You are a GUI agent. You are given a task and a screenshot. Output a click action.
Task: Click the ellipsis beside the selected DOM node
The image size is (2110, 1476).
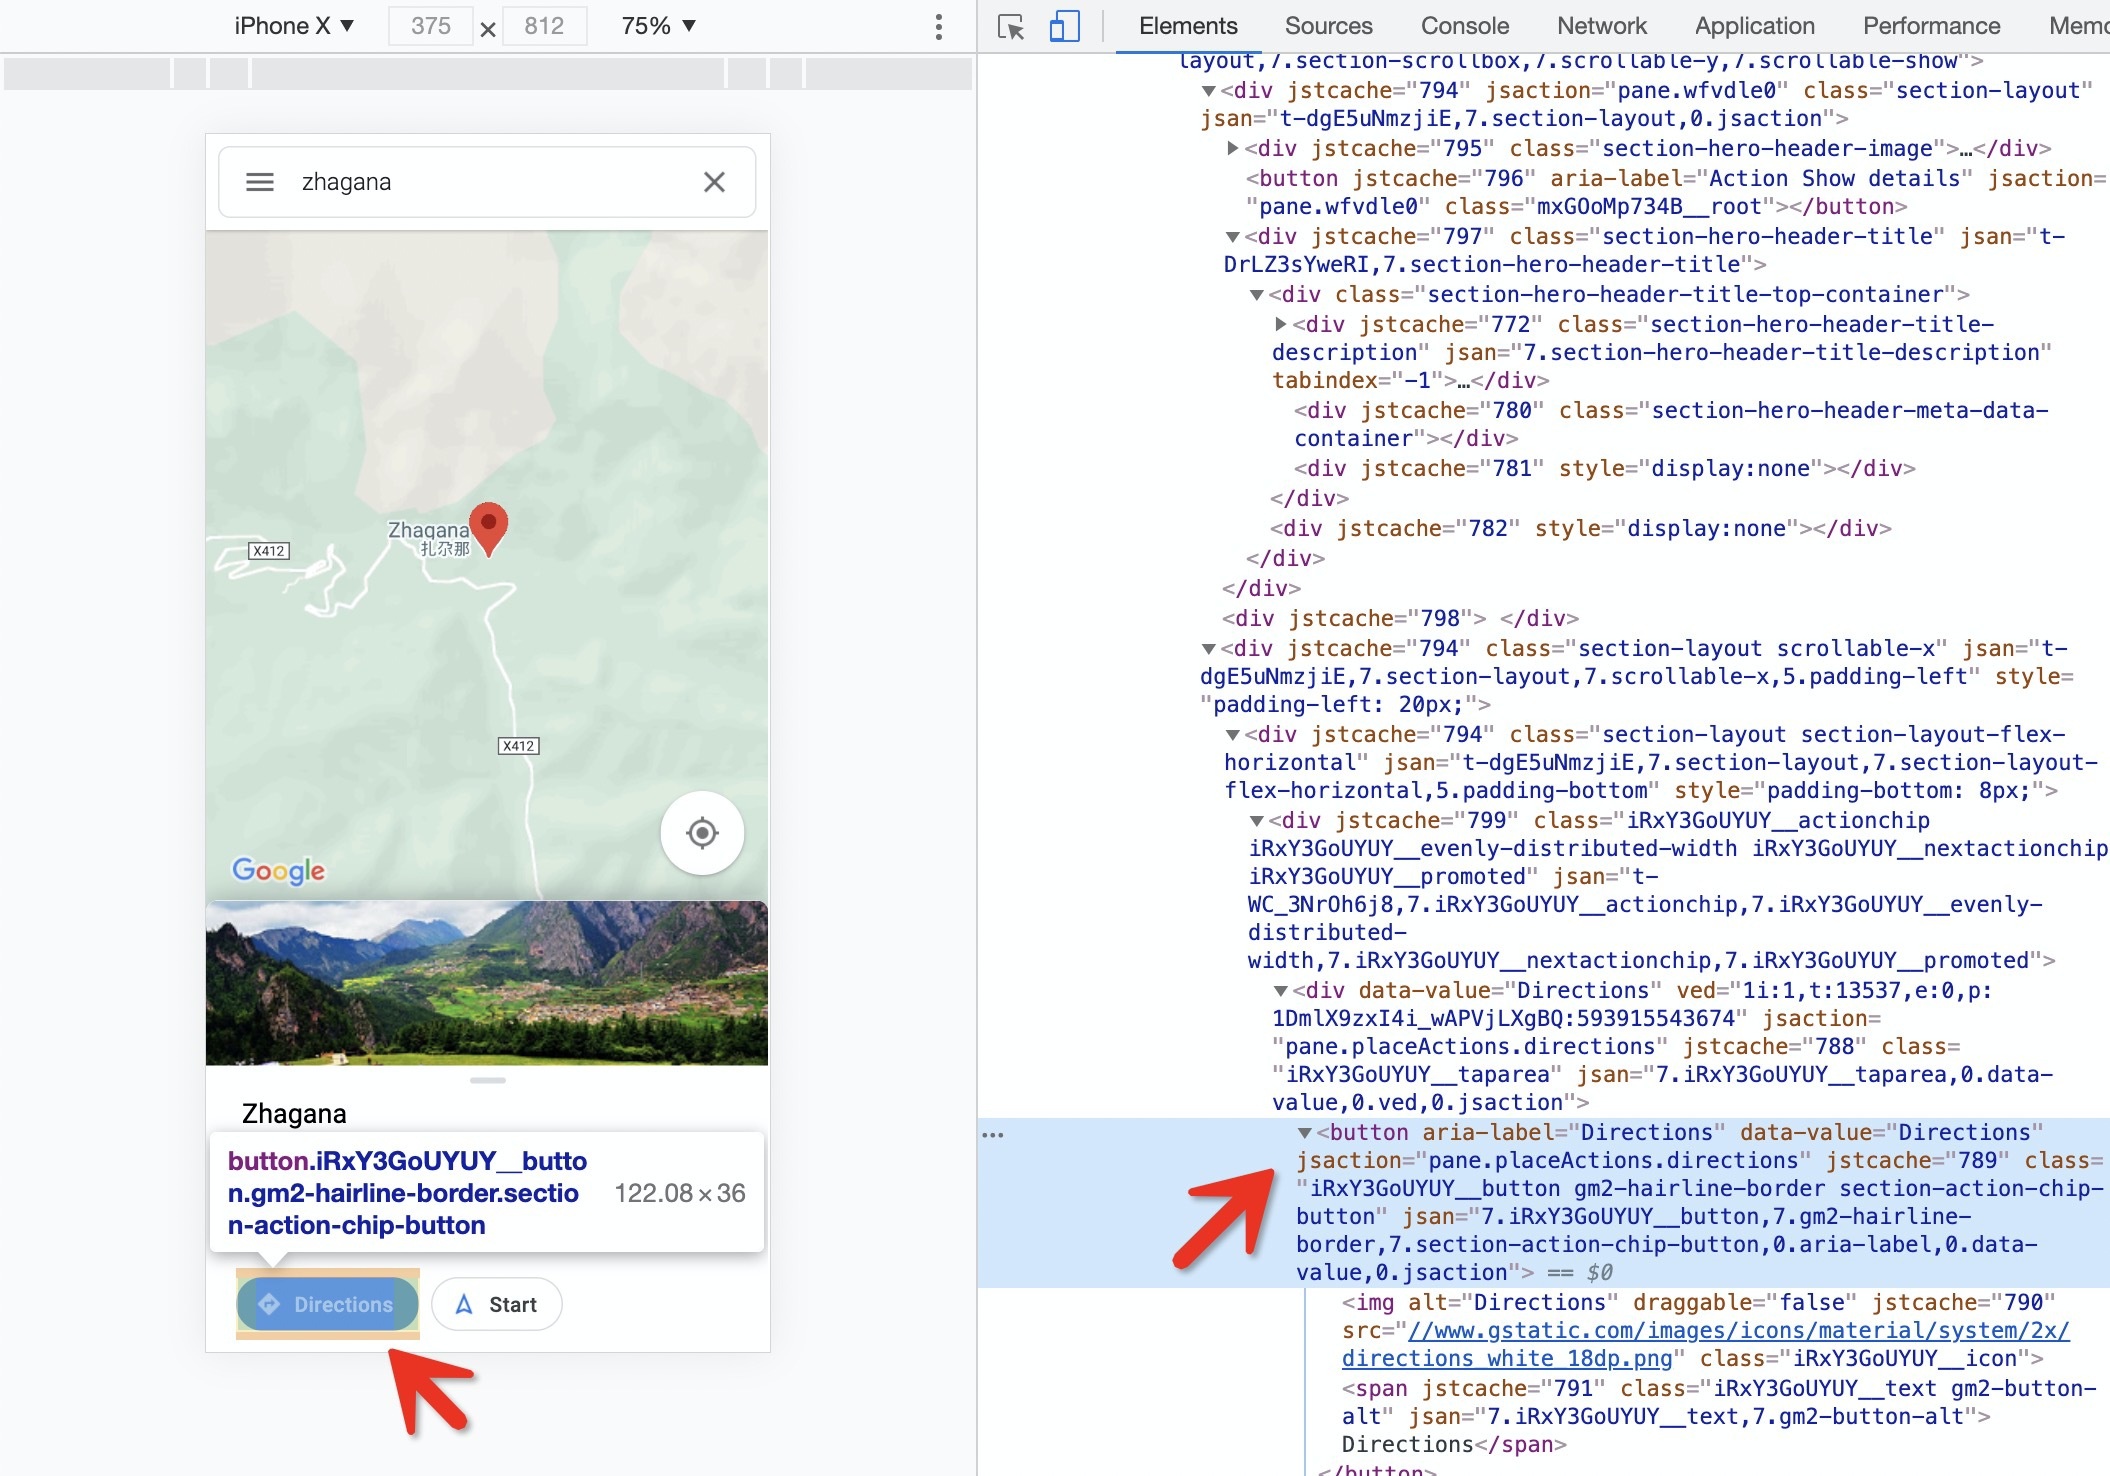click(993, 1134)
